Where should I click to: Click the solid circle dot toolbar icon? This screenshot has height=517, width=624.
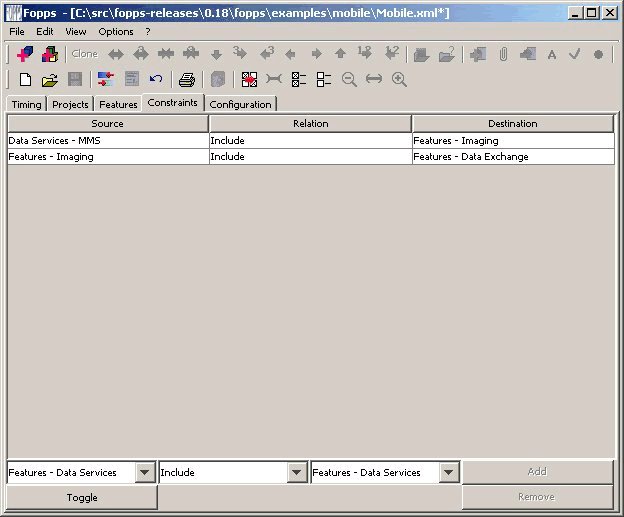[x=598, y=55]
